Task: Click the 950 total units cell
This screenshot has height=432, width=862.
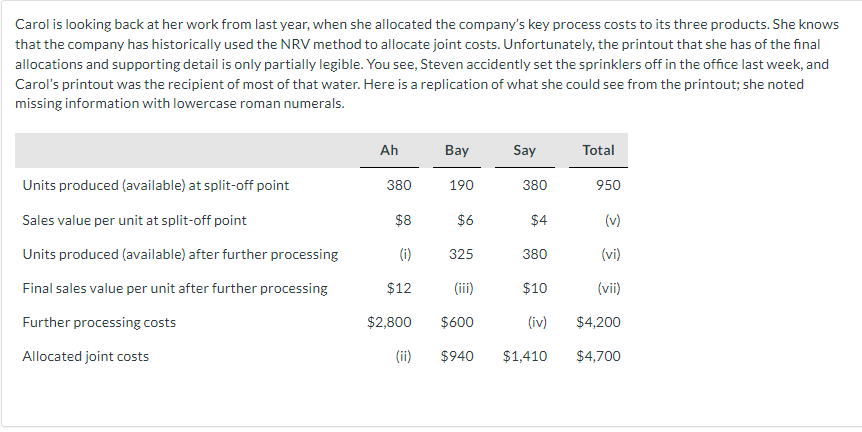Action: pos(607,185)
